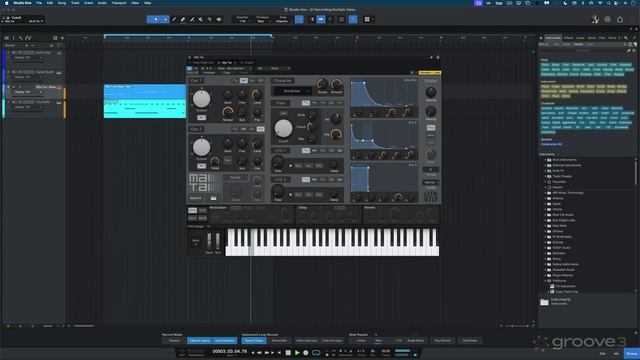The width and height of the screenshot is (640, 360).
Task: Click the Browse button bottom right
Action: (x=631, y=353)
